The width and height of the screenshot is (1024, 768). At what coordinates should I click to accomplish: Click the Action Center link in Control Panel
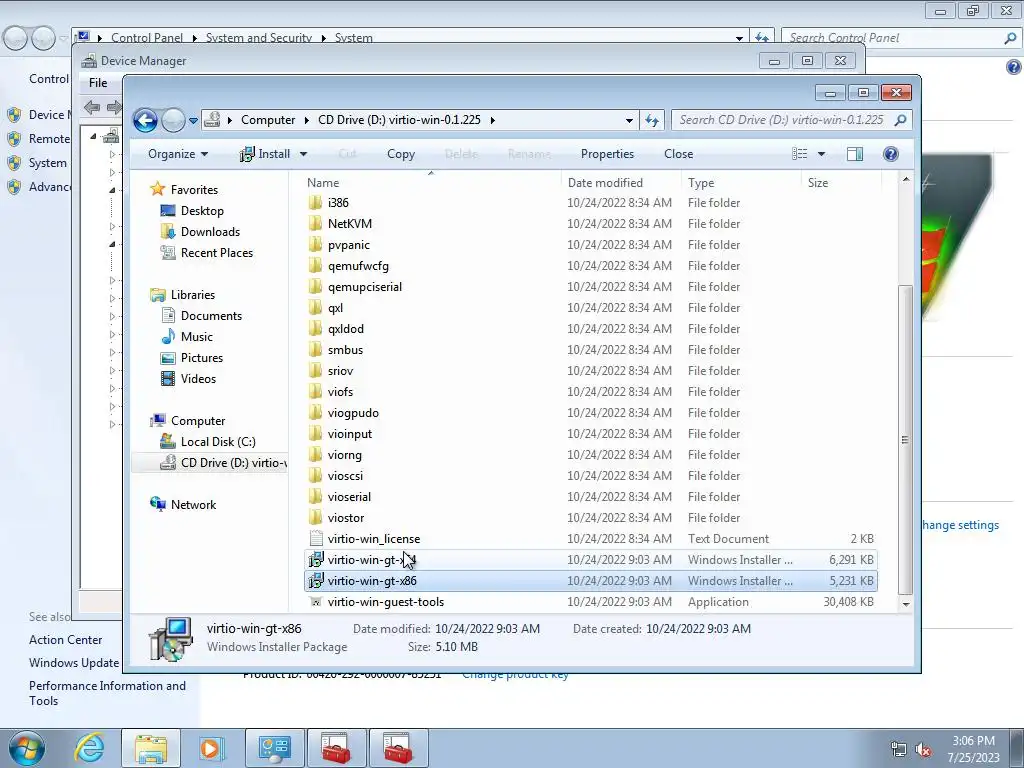coord(65,640)
